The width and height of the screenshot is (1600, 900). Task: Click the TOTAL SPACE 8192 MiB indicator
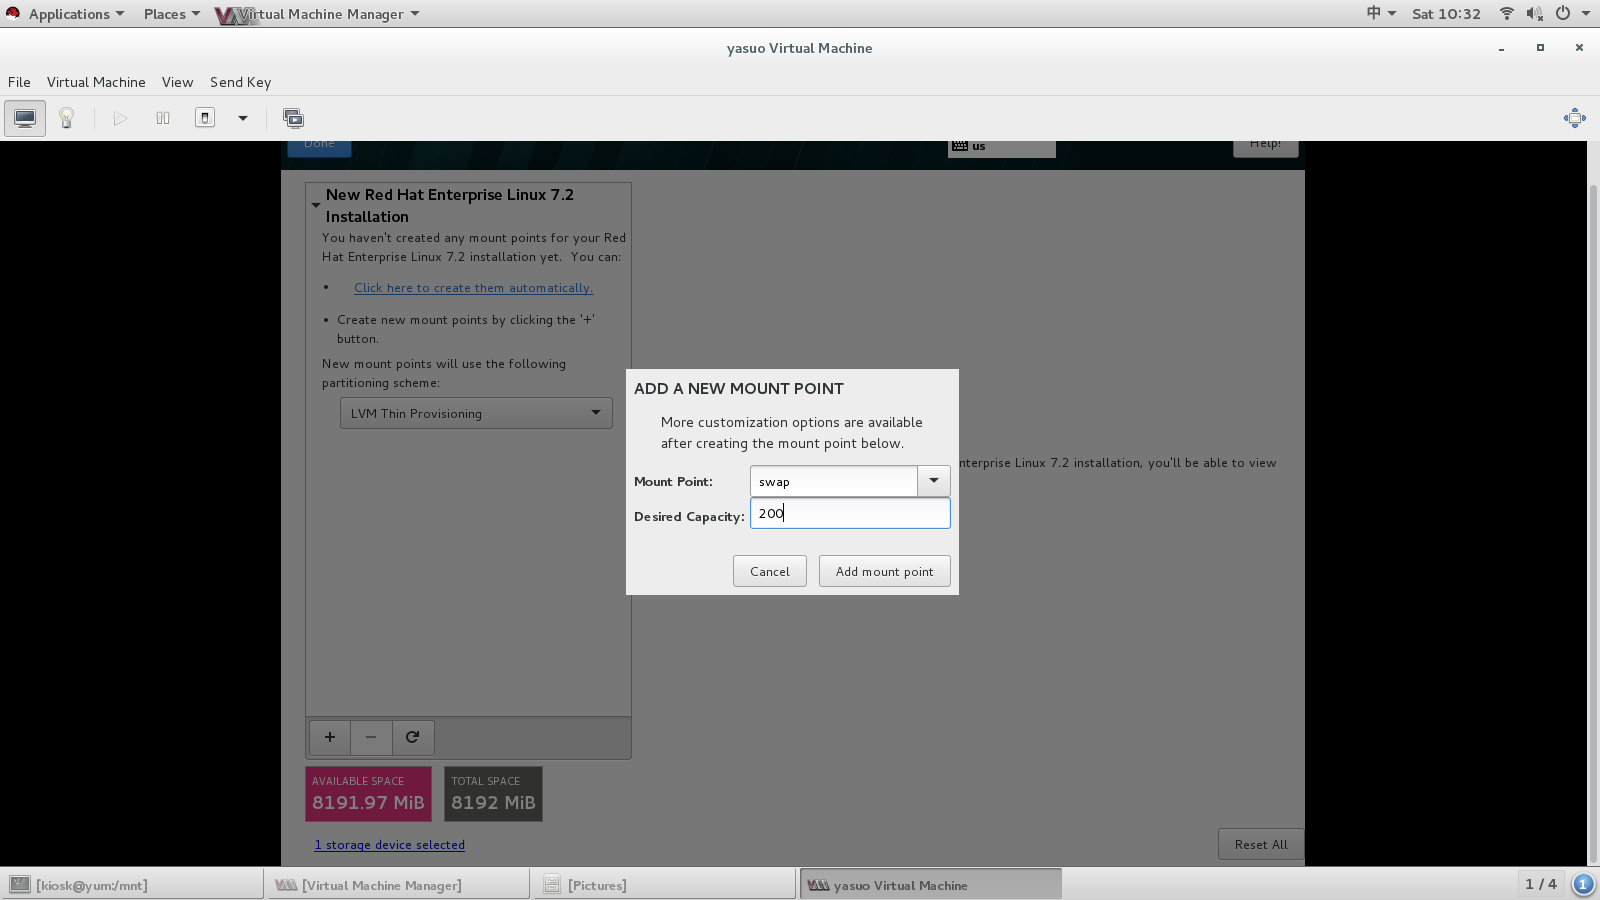coord(493,794)
